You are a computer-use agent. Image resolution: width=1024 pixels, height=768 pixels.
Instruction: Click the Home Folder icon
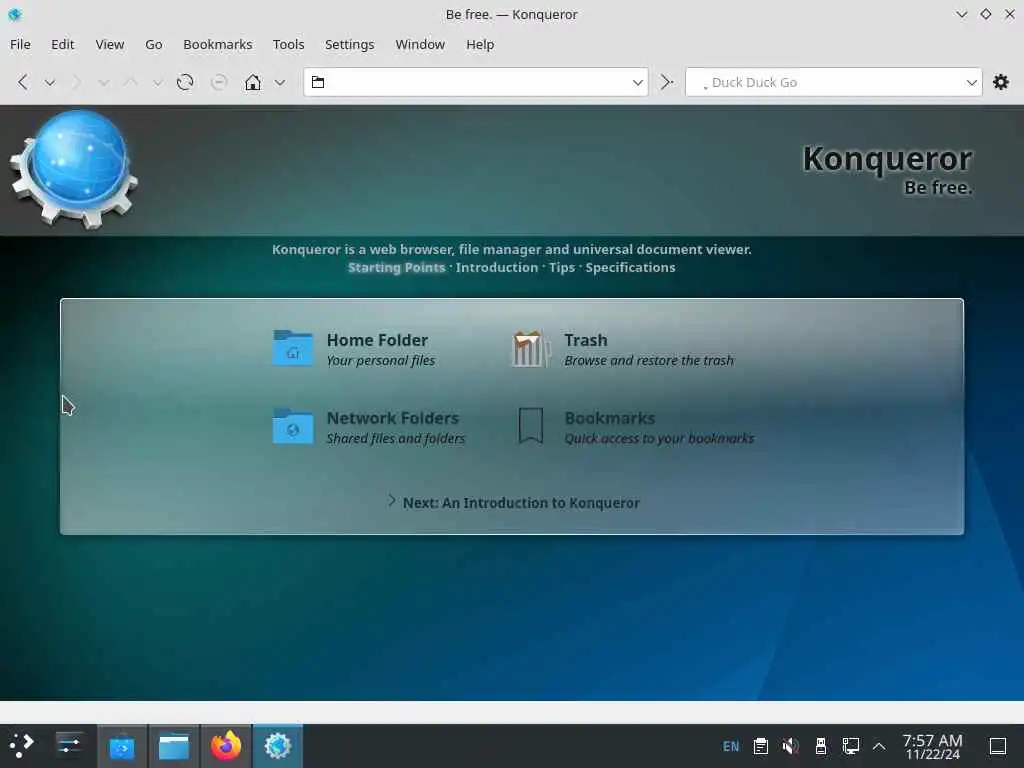[293, 348]
